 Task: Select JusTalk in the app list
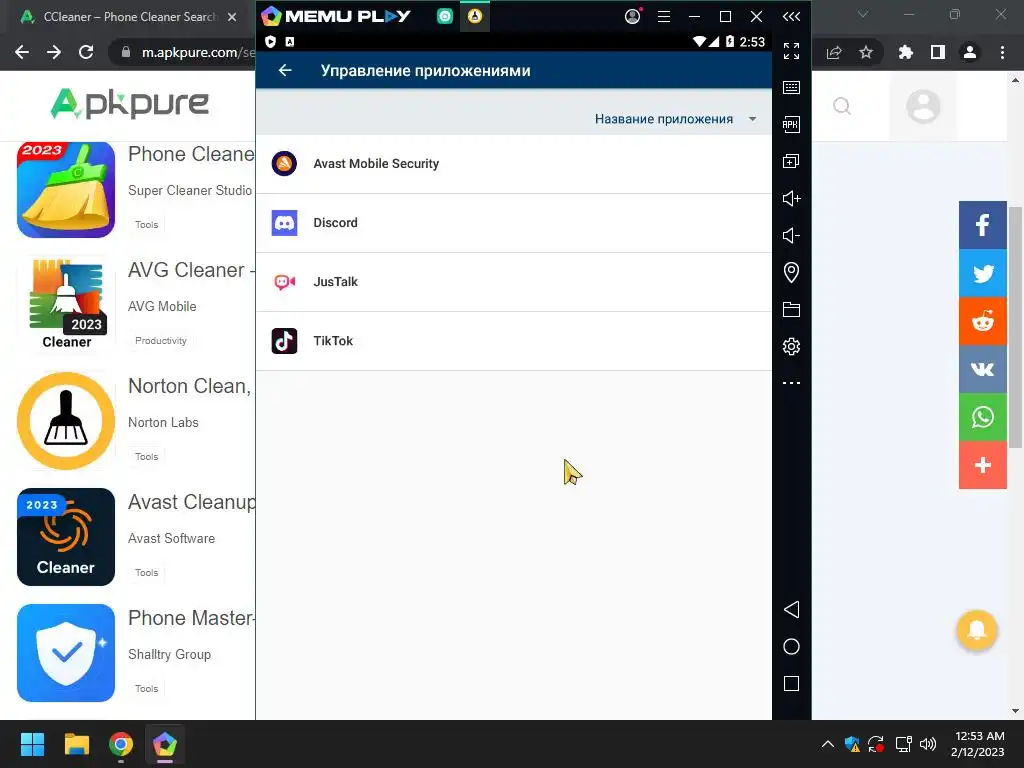tap(514, 282)
